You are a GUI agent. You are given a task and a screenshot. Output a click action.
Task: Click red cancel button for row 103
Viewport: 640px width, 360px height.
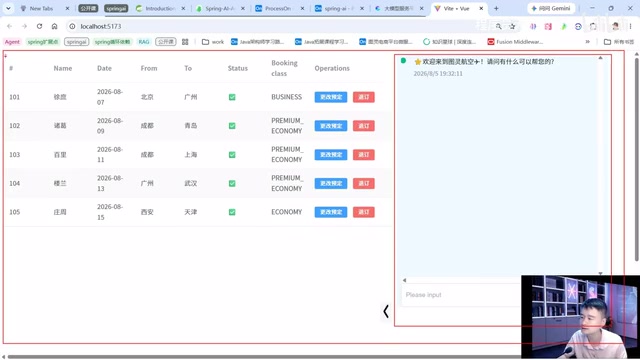pos(363,155)
